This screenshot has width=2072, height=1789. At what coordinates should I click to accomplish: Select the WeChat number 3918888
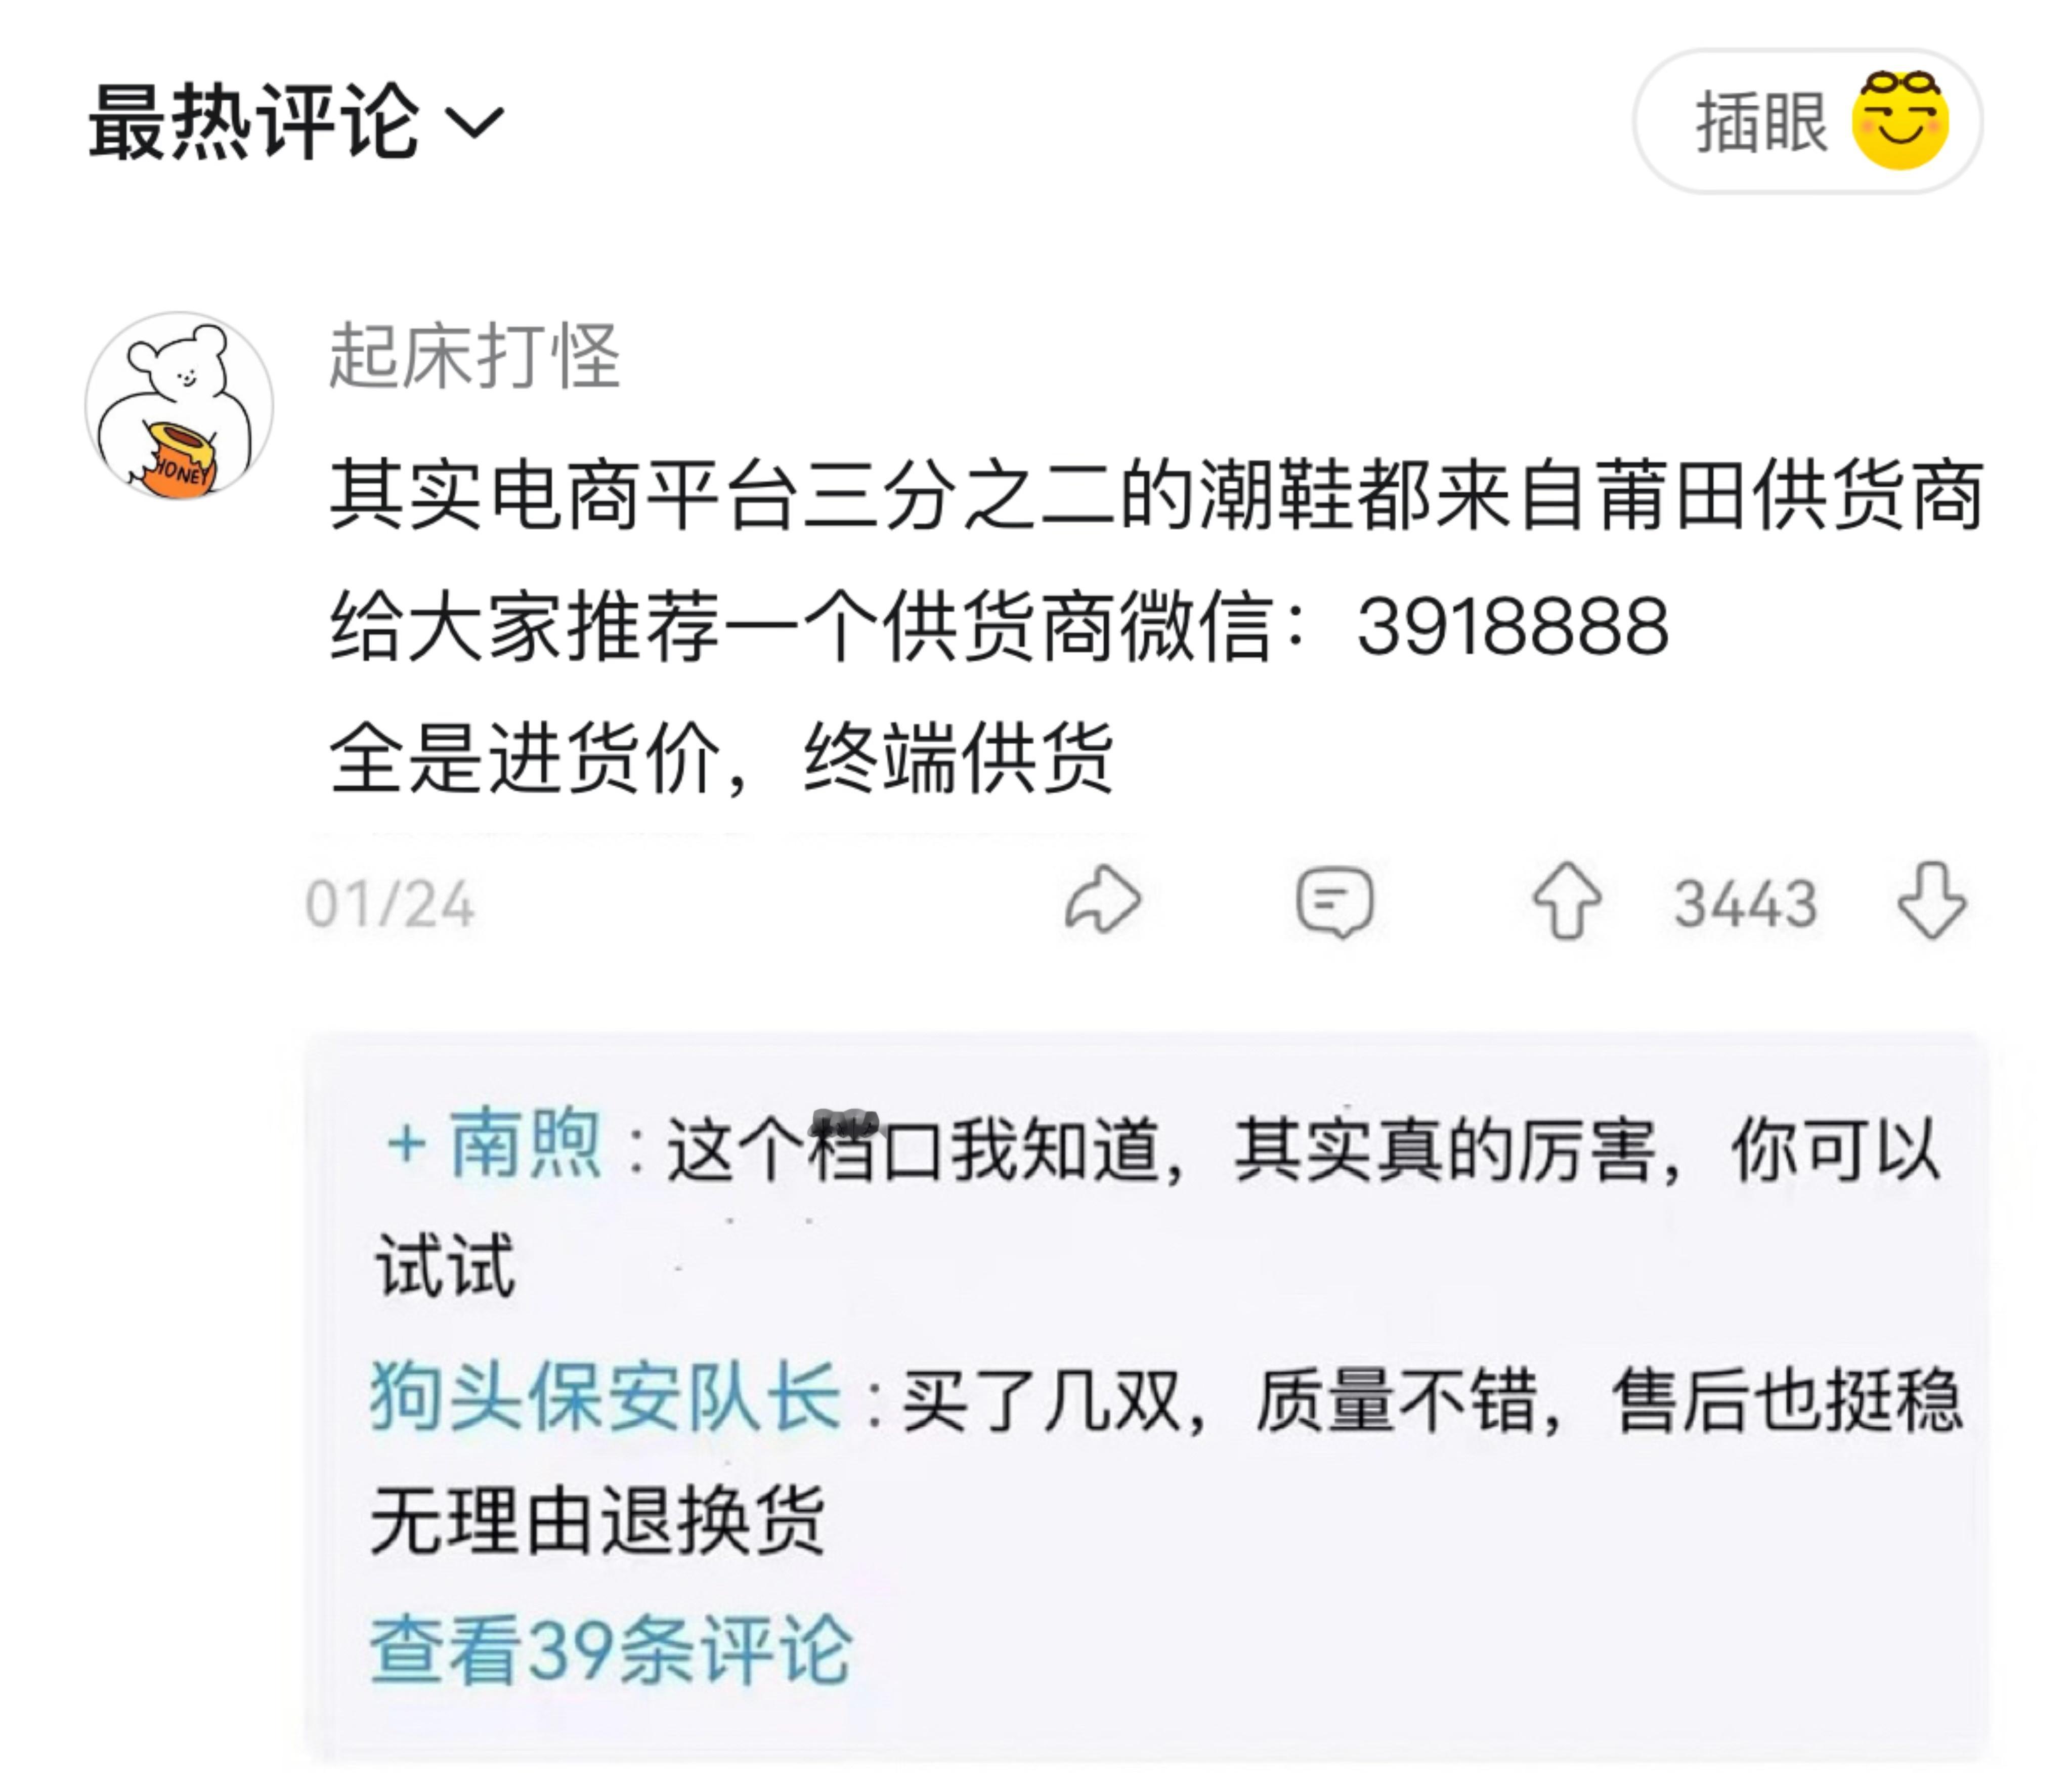[1513, 627]
